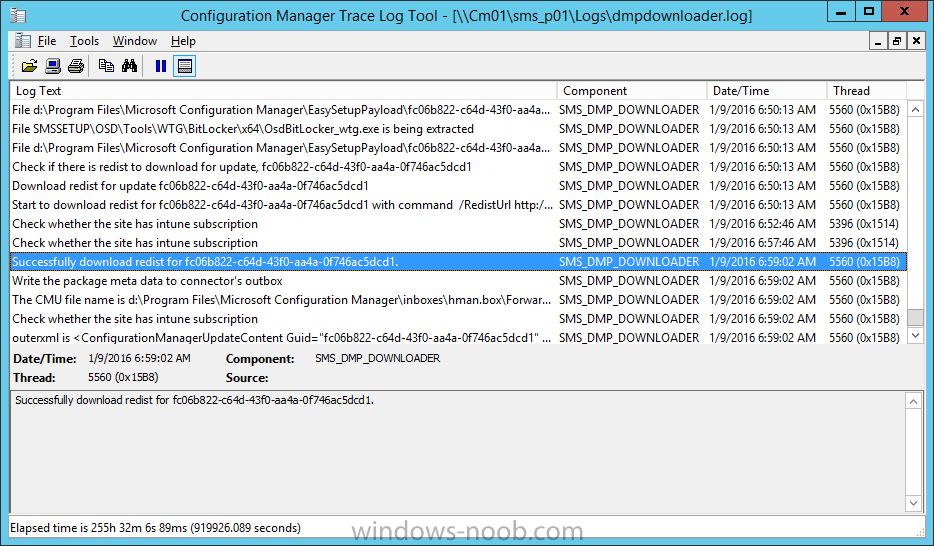
Task: Click the application icon in the title bar
Action: coord(18,15)
